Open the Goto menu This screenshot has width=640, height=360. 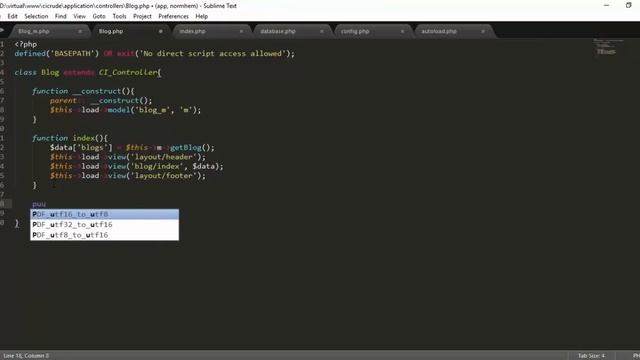pyautogui.click(x=99, y=16)
